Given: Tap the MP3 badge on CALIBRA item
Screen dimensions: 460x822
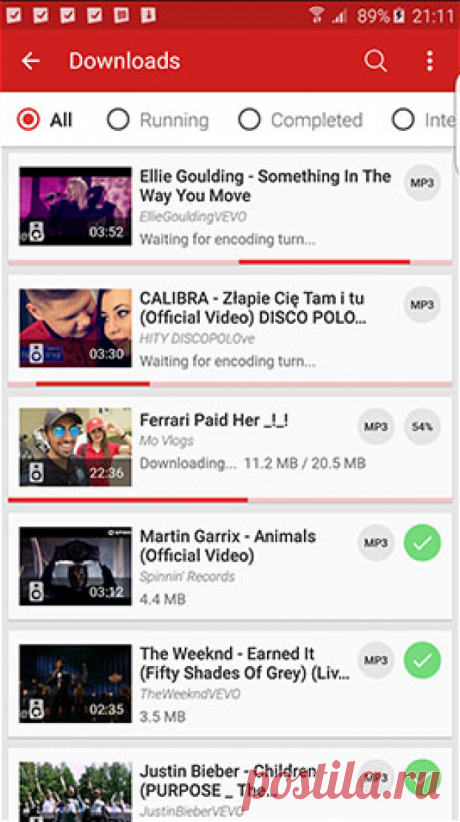Looking at the screenshot, I should coord(422,305).
